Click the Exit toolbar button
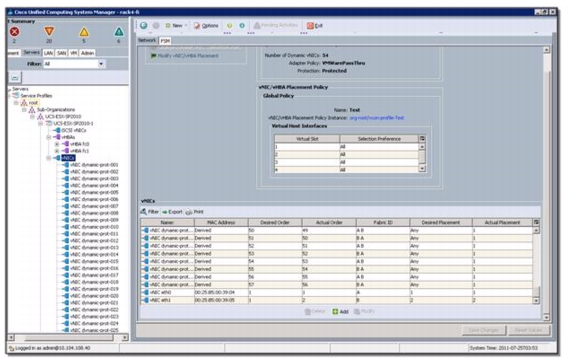 pos(315,25)
